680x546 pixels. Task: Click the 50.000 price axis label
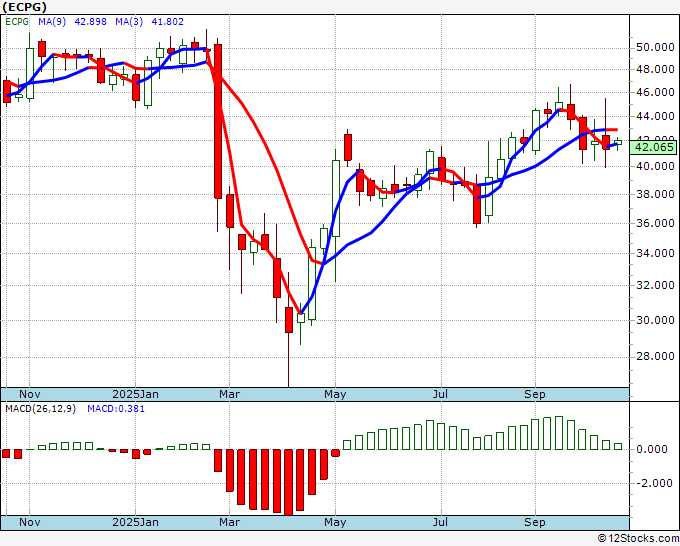coord(655,47)
